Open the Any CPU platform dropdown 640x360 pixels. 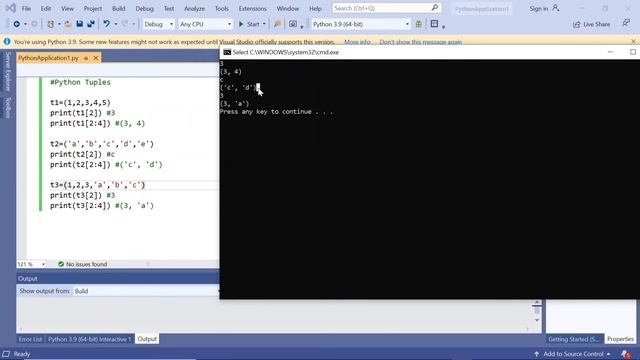[205, 24]
